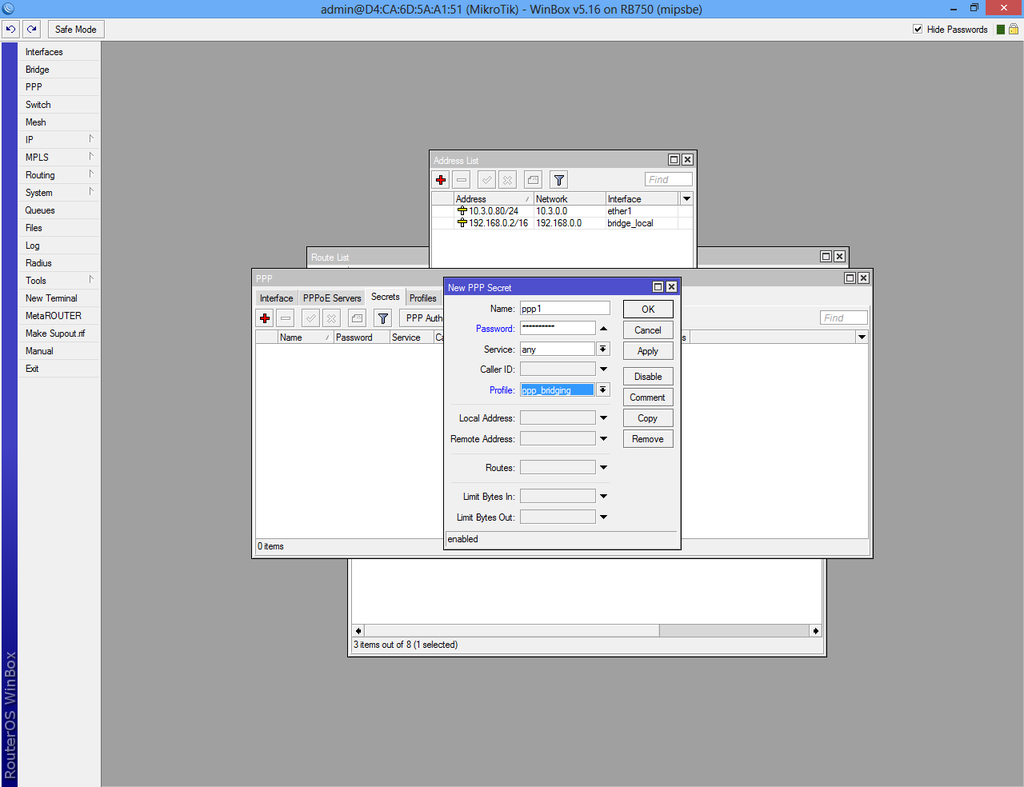Screen dimensions: 1024x787
Task: Expand the Caller ID field arrow
Action: pyautogui.click(x=603, y=370)
